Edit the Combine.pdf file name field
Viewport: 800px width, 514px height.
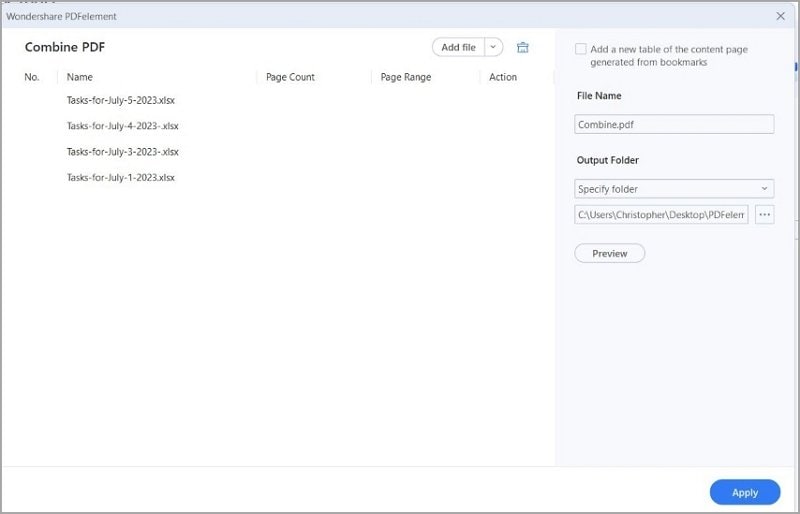(674, 124)
